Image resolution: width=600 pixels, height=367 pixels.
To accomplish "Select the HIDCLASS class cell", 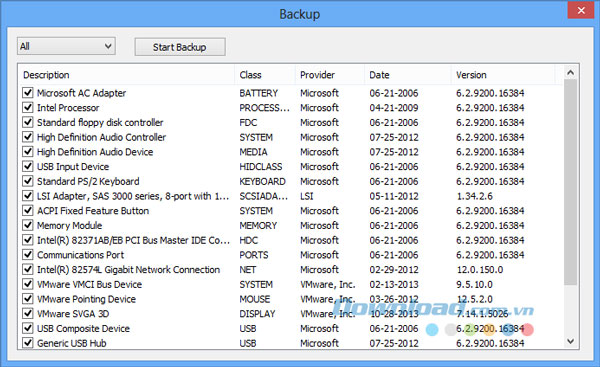I will pyautogui.click(x=261, y=167).
